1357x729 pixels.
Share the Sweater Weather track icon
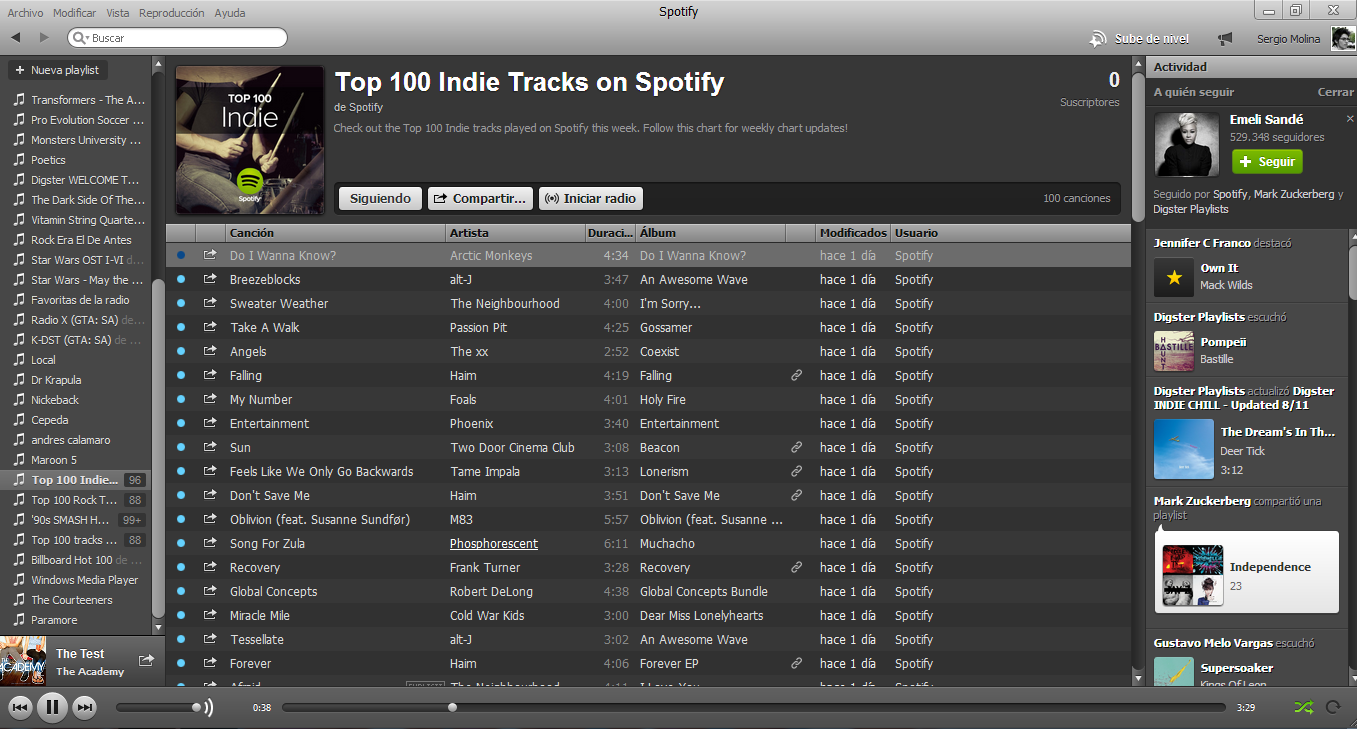tap(210, 303)
